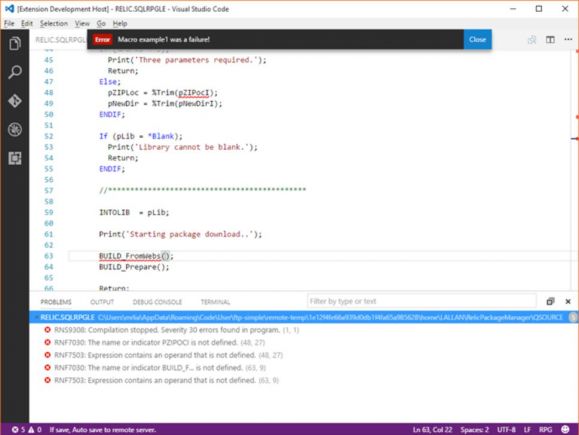The width and height of the screenshot is (579, 435).
Task: Click the LF line ending status entry
Action: 527,429
